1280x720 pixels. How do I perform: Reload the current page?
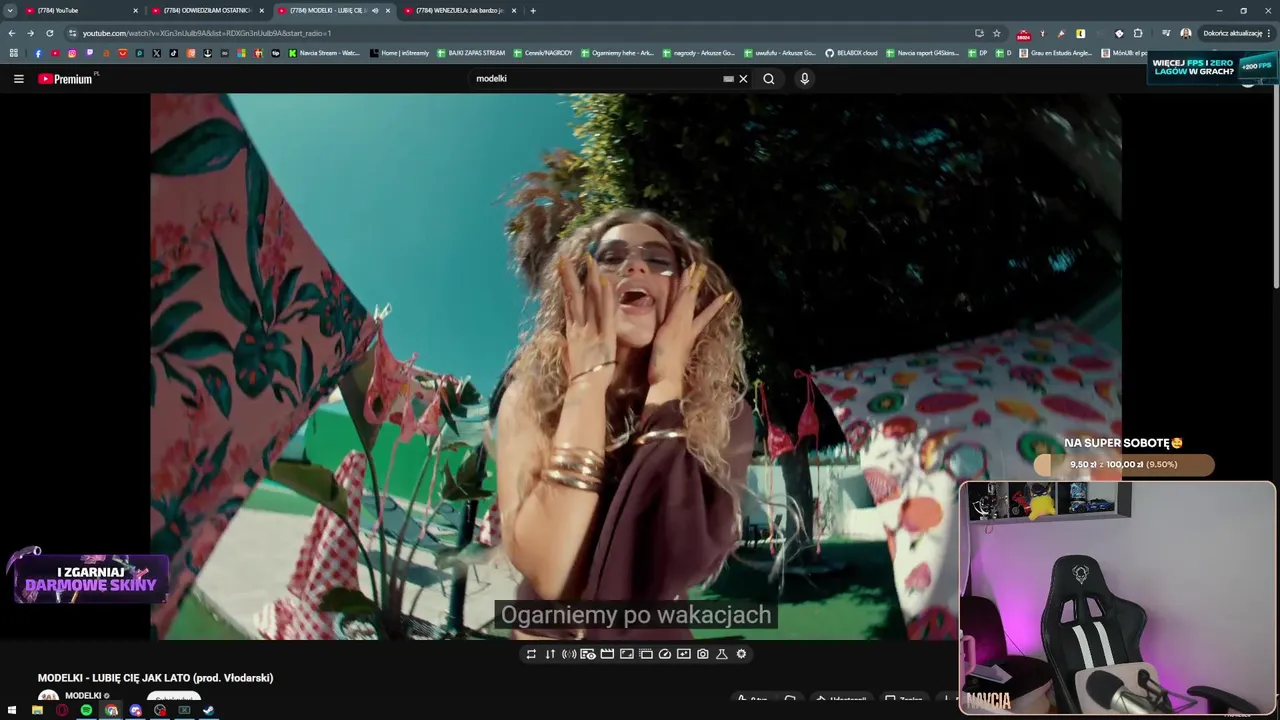(x=50, y=33)
